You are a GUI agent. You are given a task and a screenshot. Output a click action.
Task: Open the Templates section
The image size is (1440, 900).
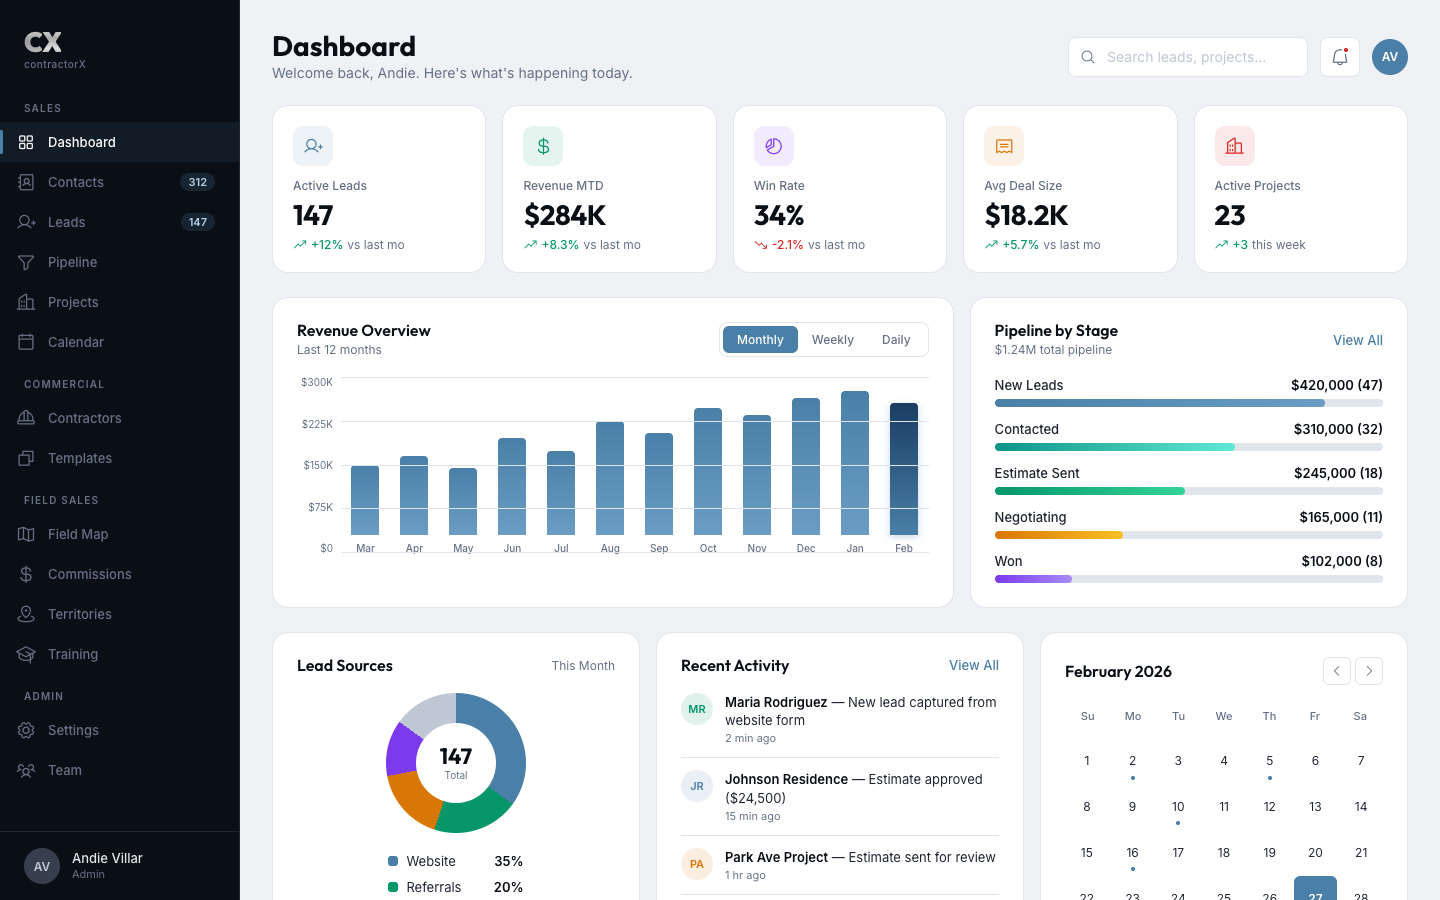(79, 458)
